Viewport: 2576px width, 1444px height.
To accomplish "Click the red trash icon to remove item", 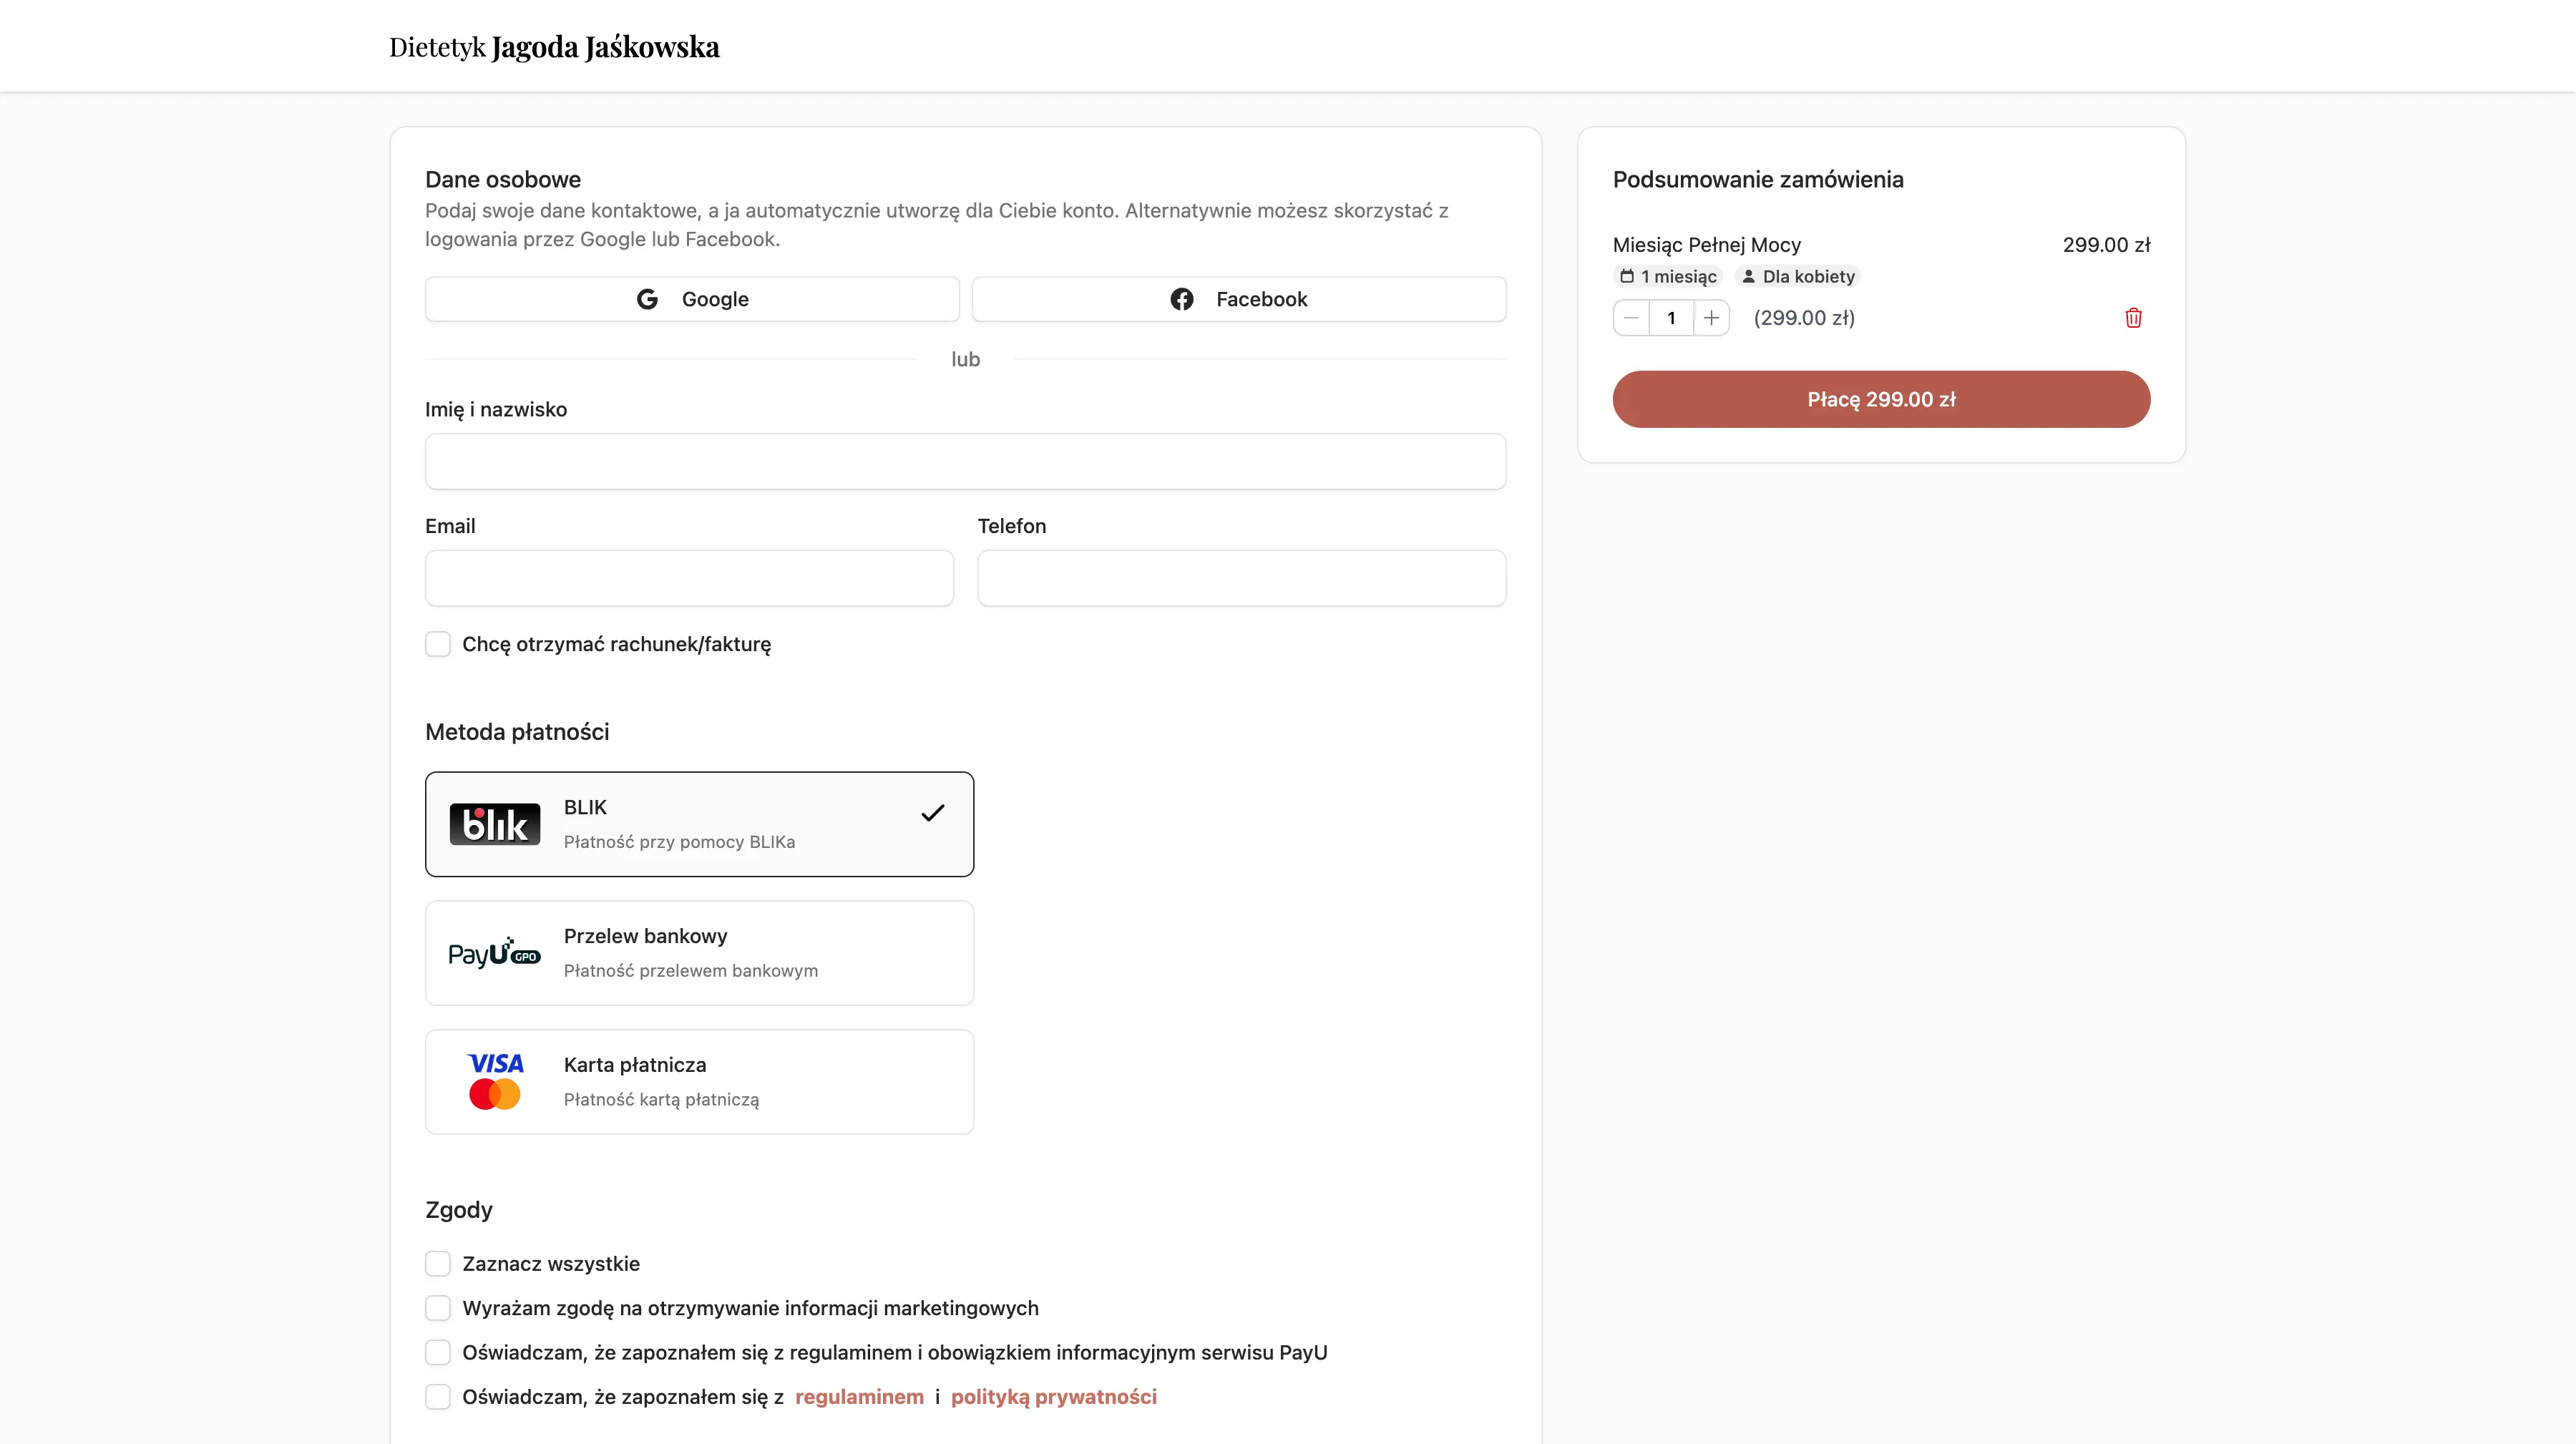I will (x=2133, y=318).
